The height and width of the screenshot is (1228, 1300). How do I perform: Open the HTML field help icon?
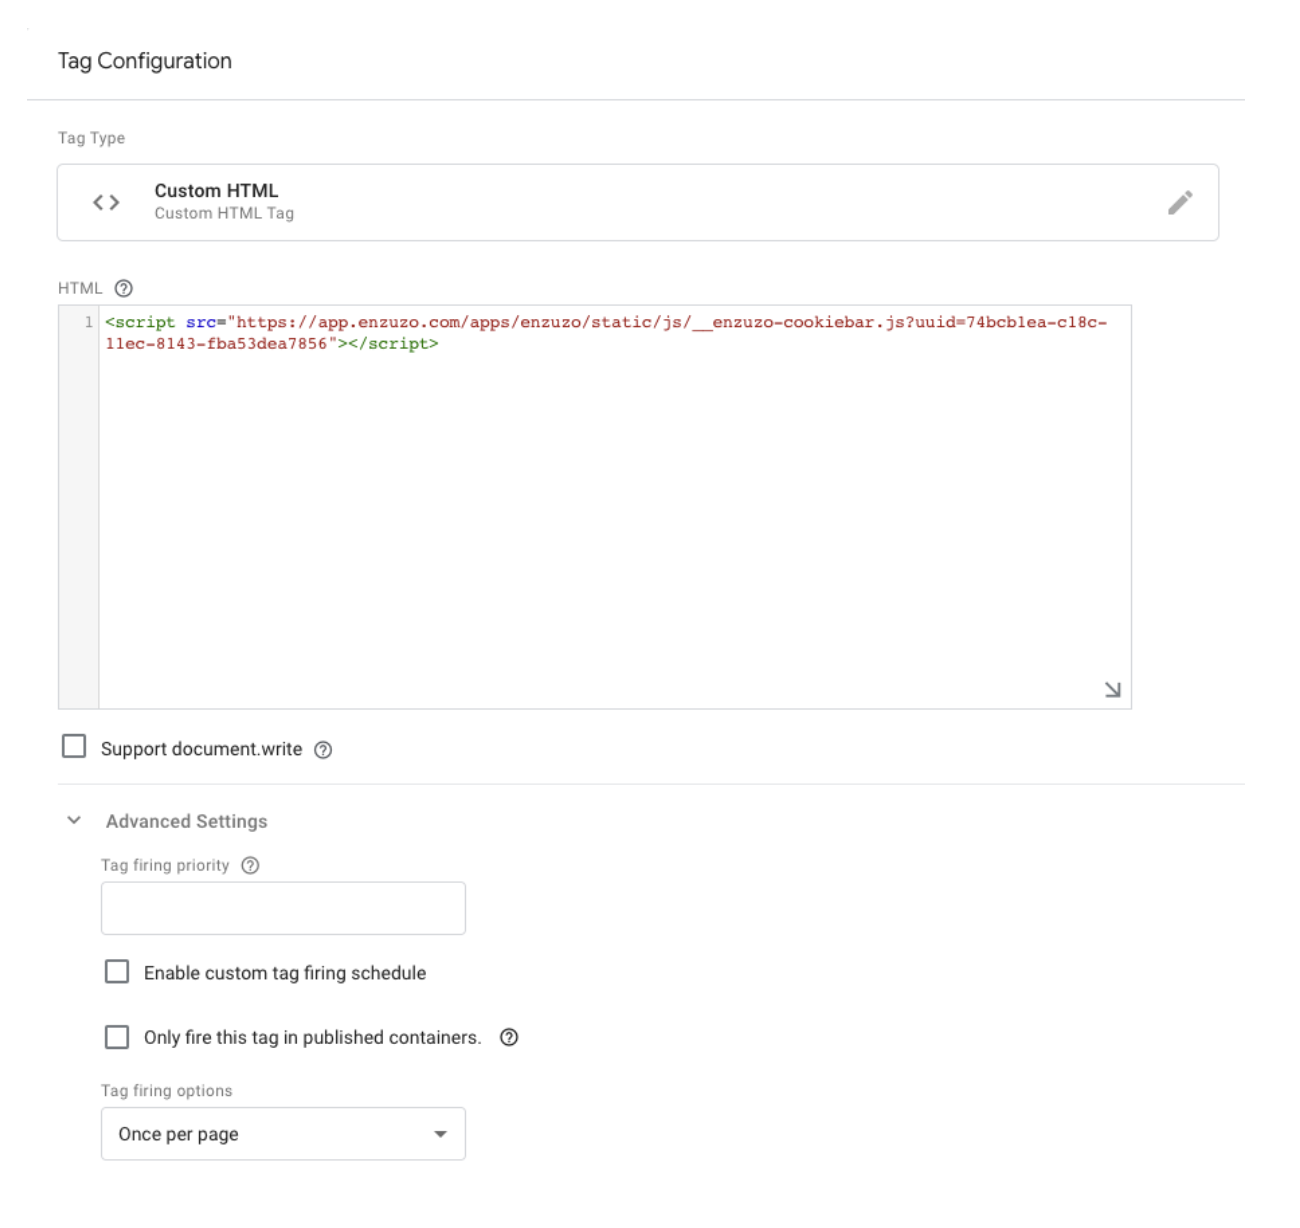click(122, 288)
